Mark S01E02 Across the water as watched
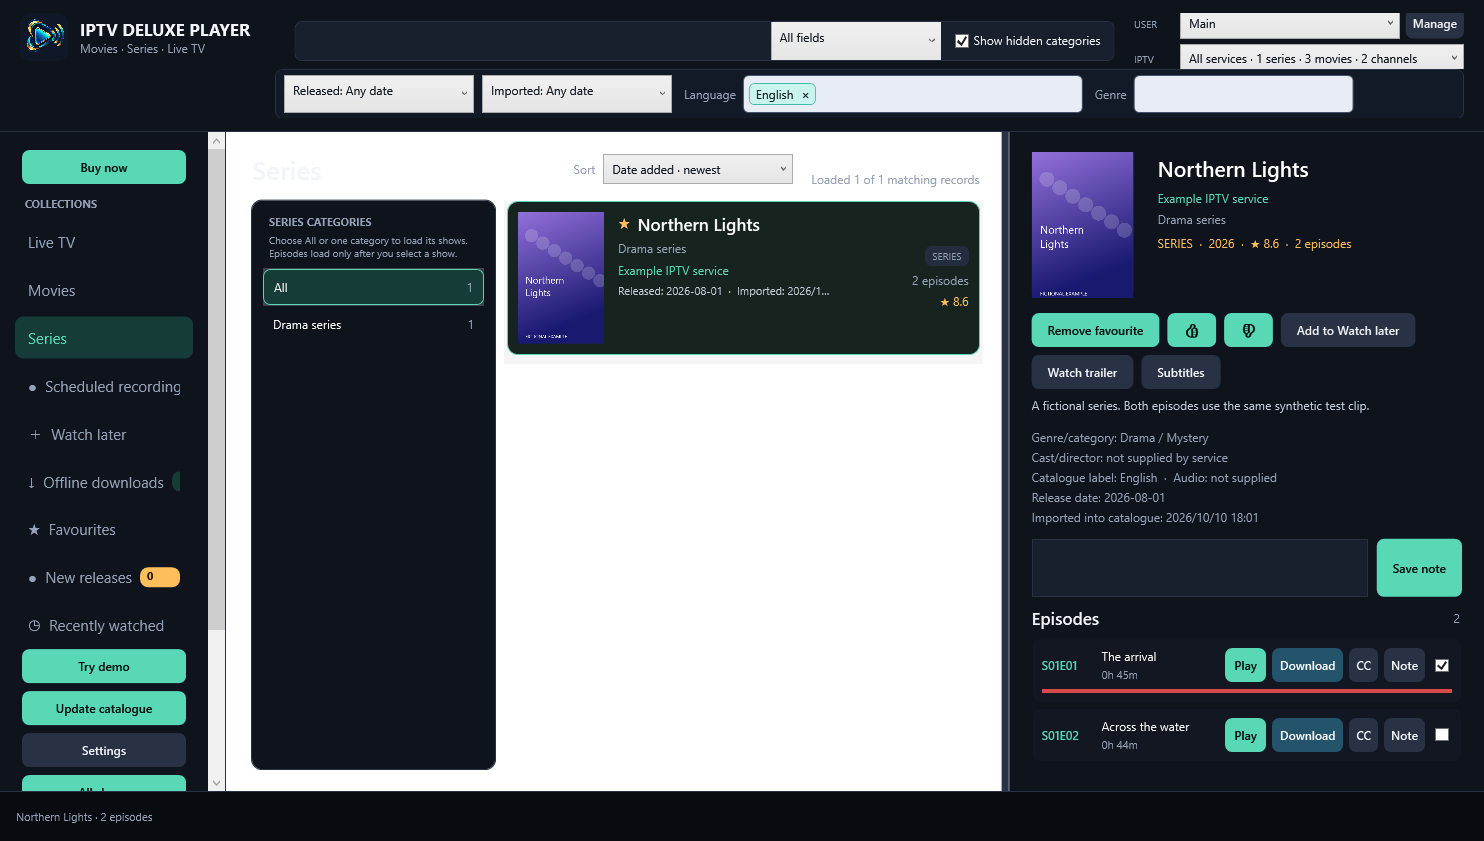The height and width of the screenshot is (841, 1484). click(x=1442, y=734)
